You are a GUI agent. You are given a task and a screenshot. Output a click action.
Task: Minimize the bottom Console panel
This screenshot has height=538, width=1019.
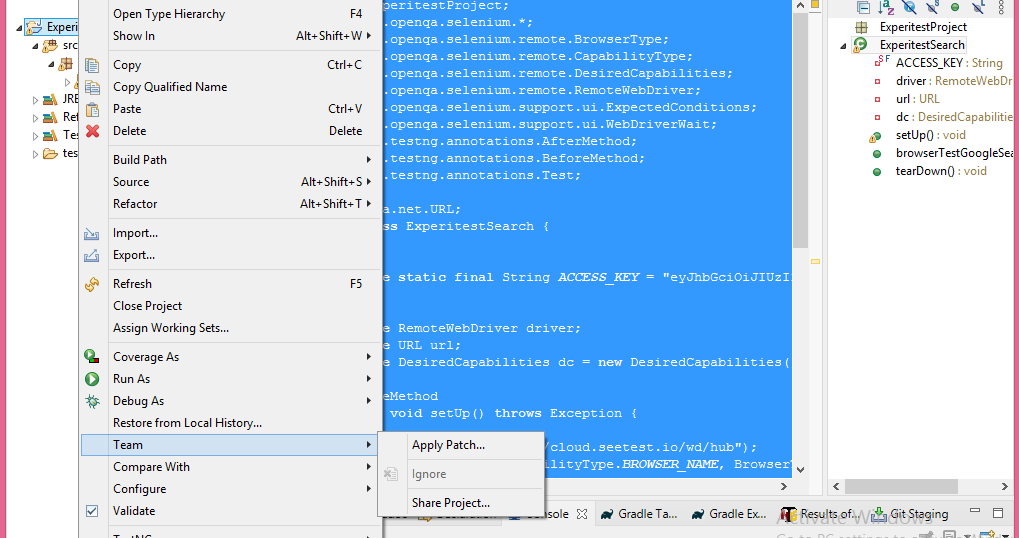[975, 512]
